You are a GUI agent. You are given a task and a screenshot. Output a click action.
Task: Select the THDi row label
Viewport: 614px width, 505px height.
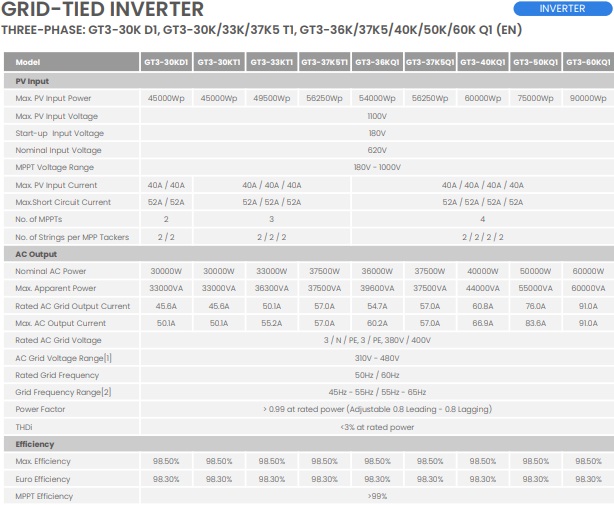(x=26, y=427)
